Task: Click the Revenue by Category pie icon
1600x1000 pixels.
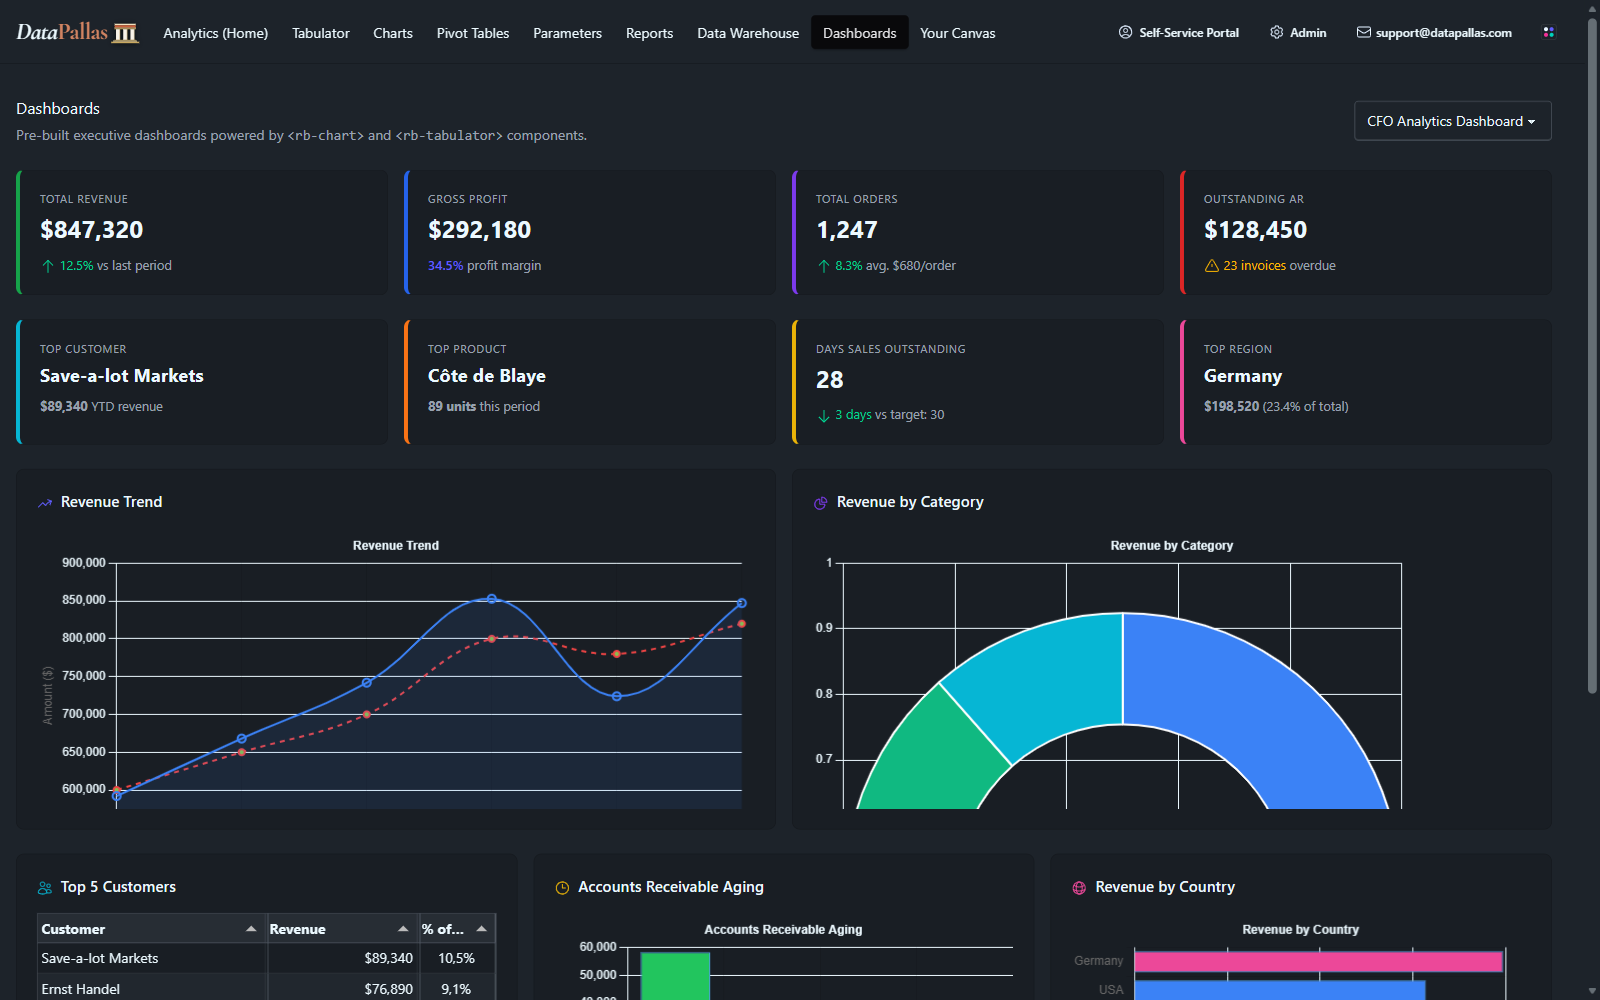Action: 821,503
